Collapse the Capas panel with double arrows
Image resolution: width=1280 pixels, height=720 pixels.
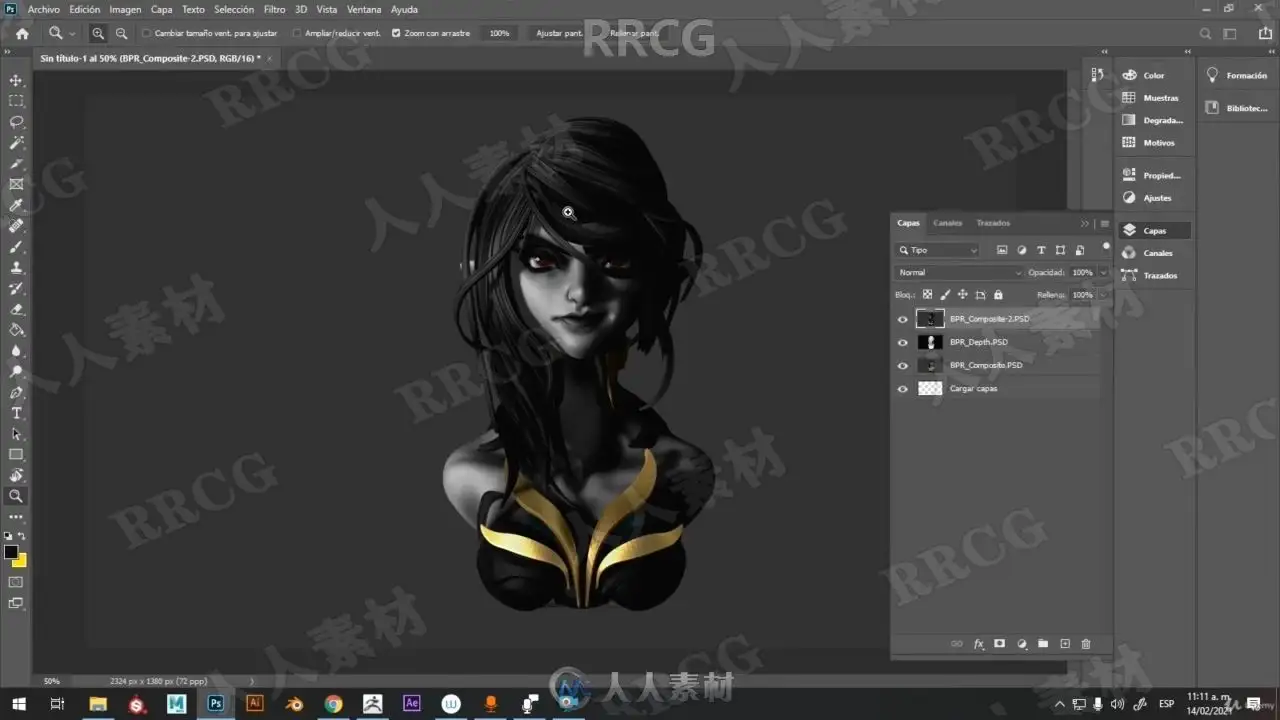tap(1085, 223)
